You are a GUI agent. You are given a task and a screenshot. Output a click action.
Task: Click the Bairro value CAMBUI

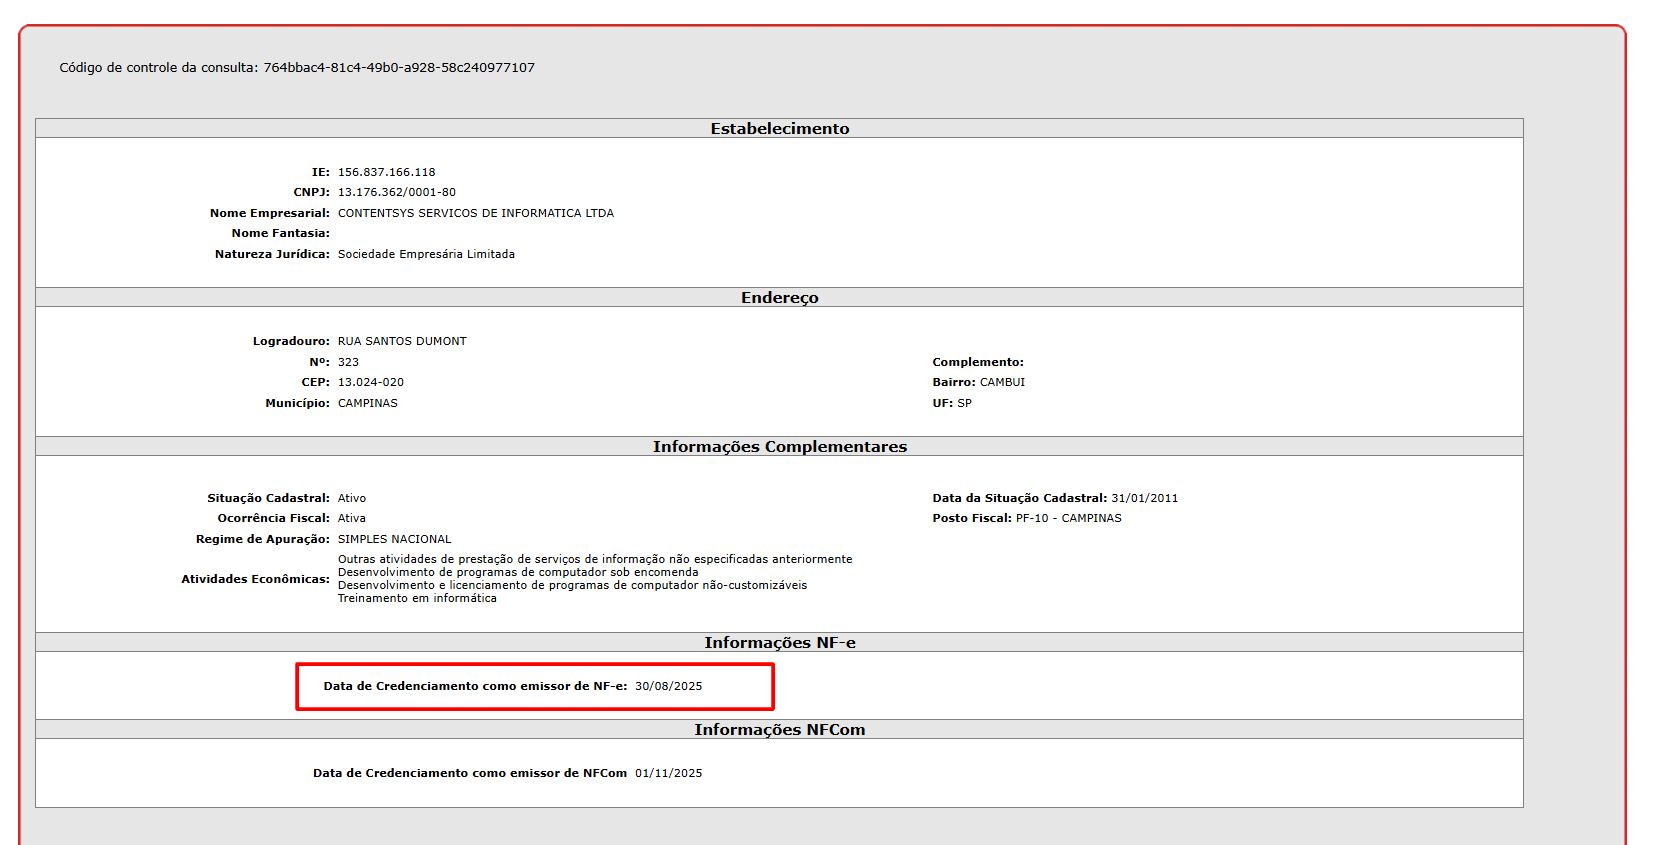1002,382
